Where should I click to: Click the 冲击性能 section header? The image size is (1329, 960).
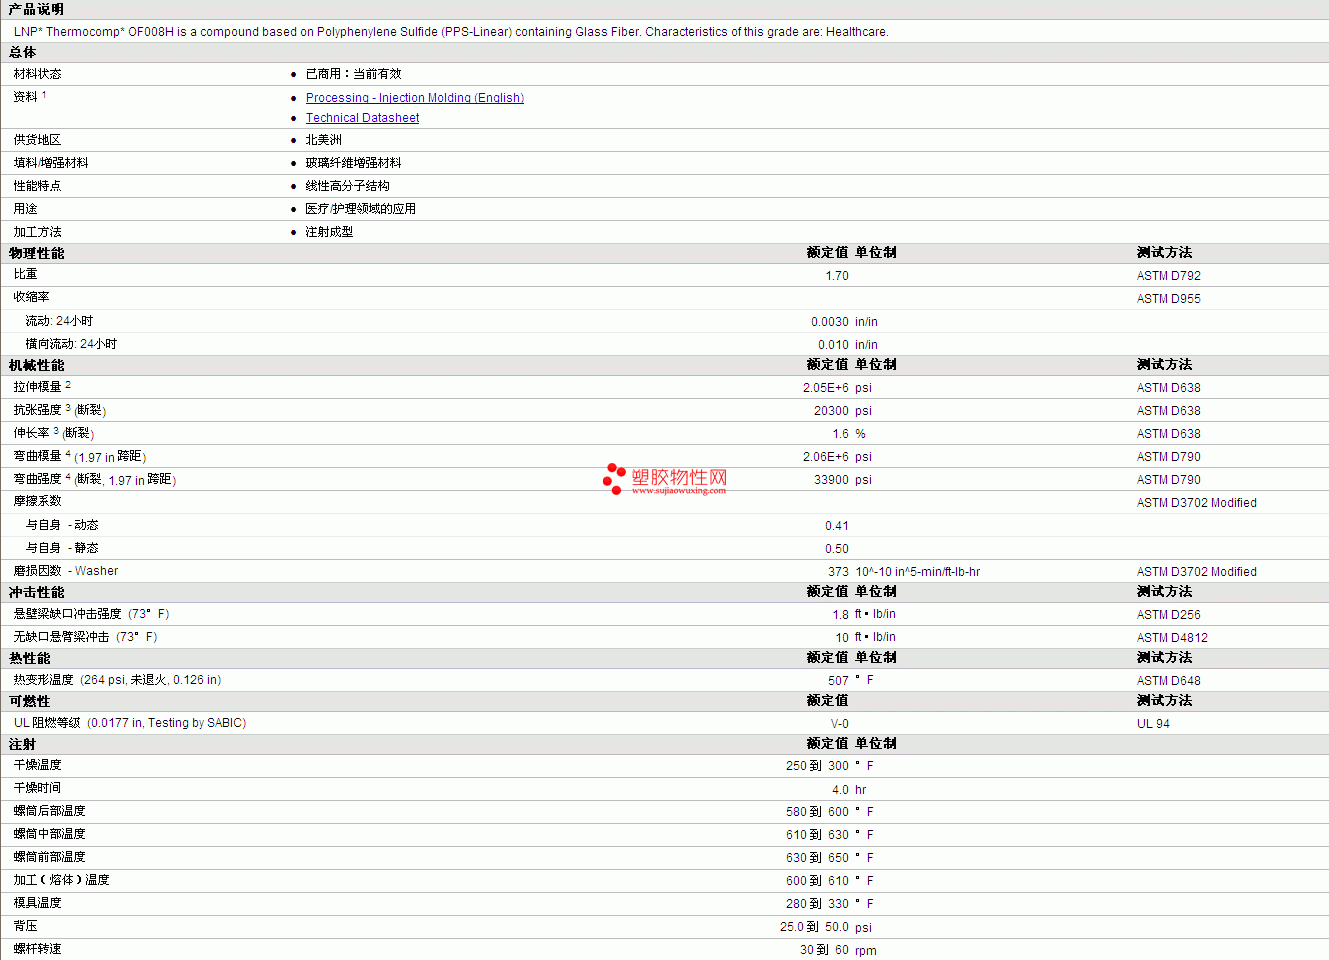(36, 592)
